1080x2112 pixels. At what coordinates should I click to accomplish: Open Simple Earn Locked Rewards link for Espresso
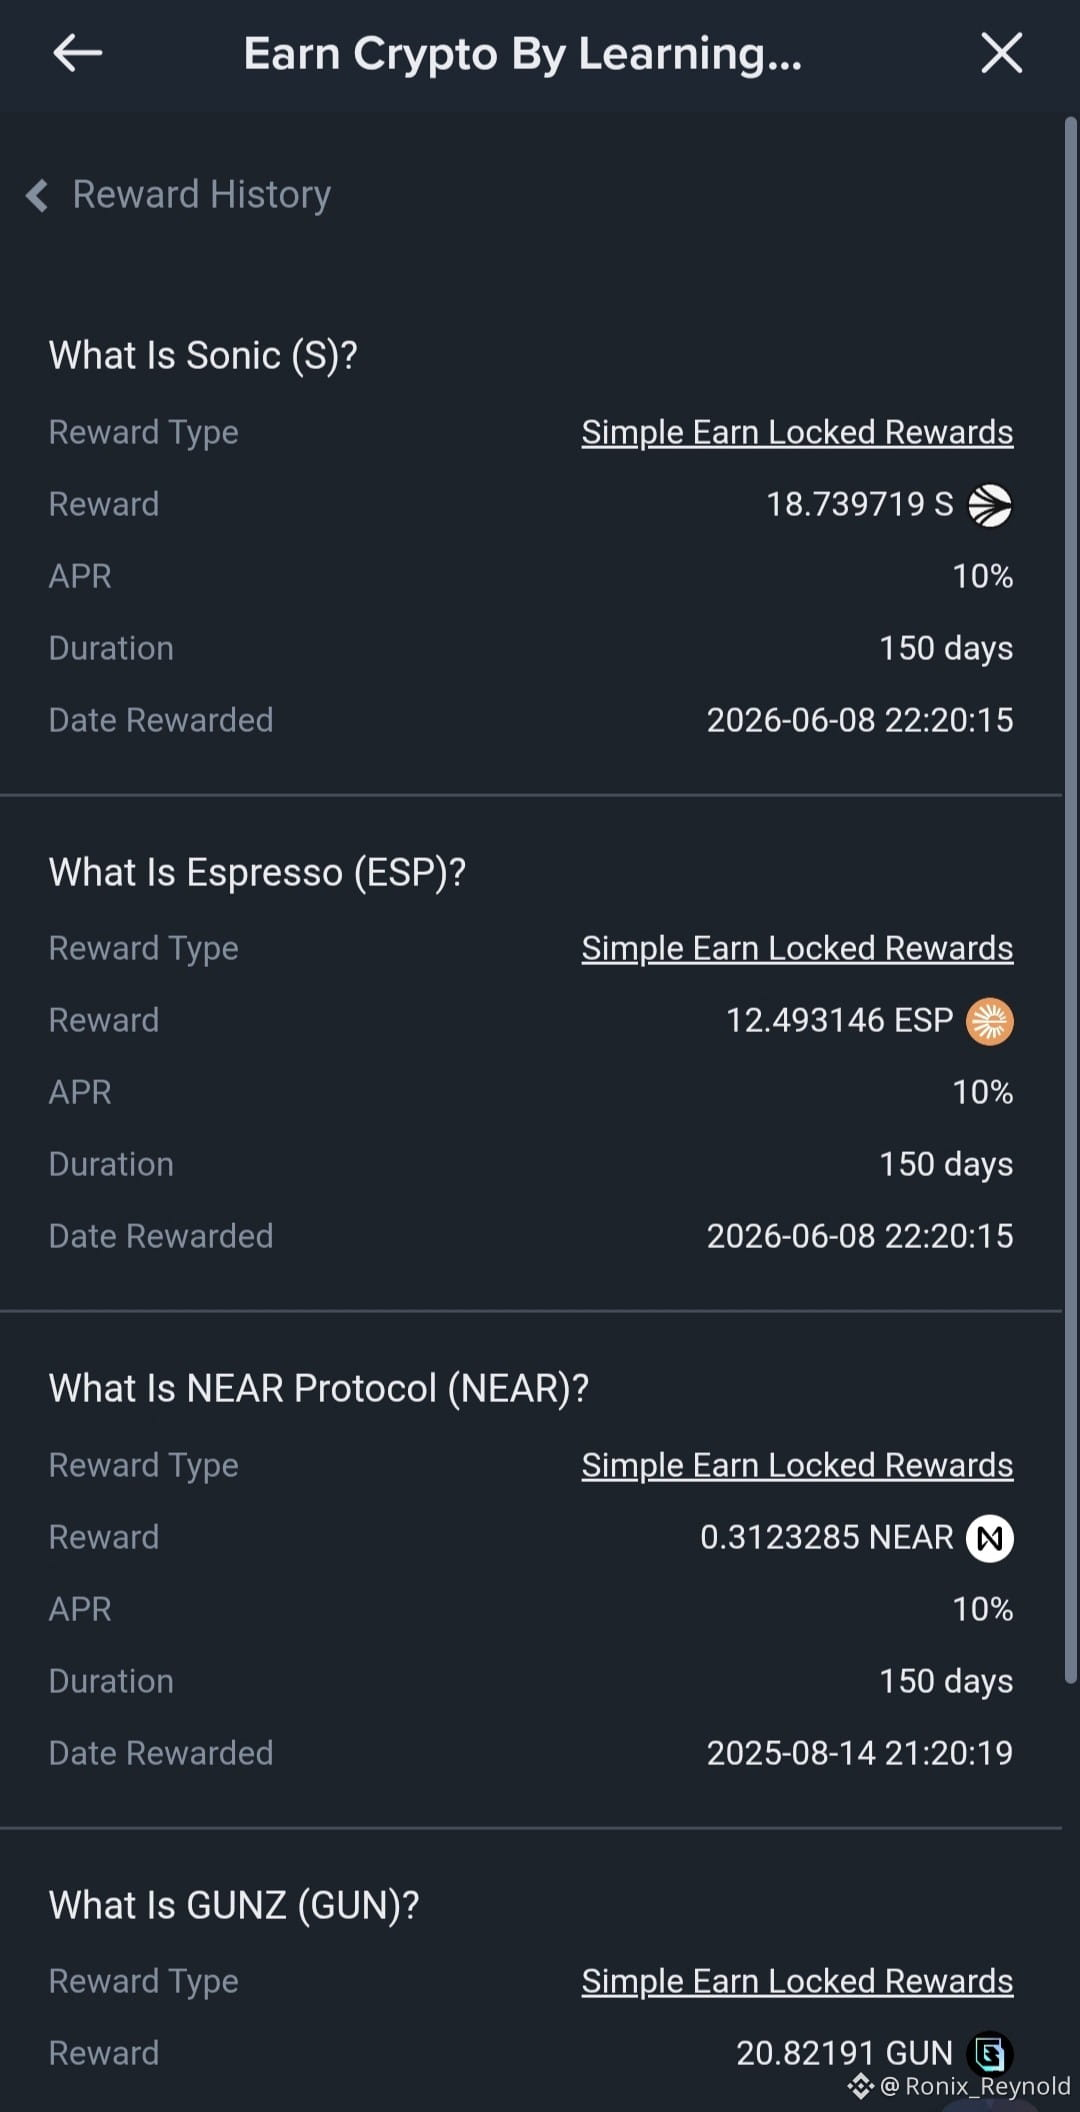[x=797, y=948]
